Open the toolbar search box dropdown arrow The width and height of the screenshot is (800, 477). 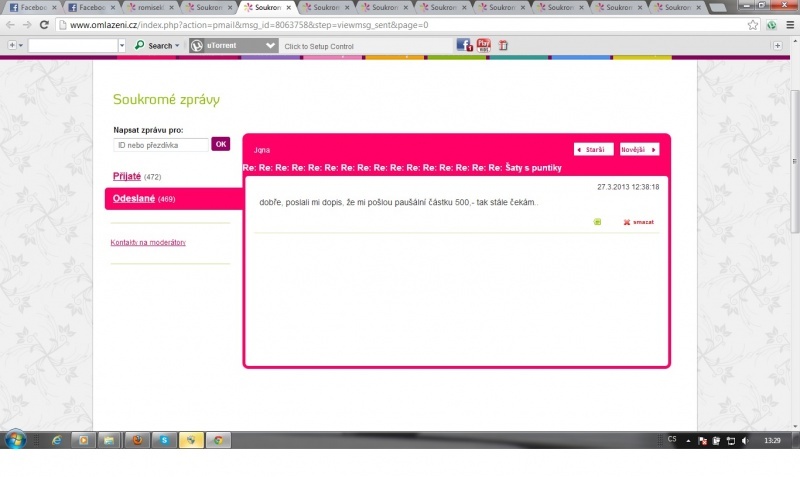pos(123,46)
